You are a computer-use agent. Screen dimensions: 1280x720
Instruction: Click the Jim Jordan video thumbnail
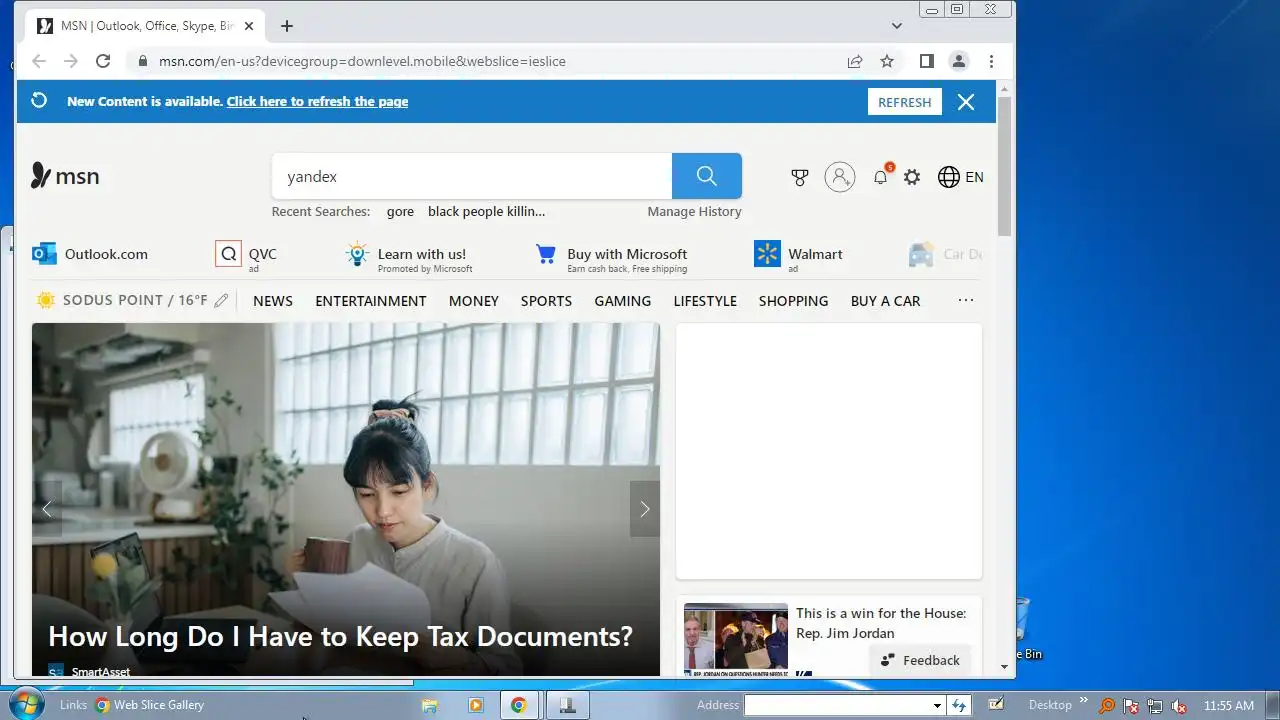(x=736, y=640)
